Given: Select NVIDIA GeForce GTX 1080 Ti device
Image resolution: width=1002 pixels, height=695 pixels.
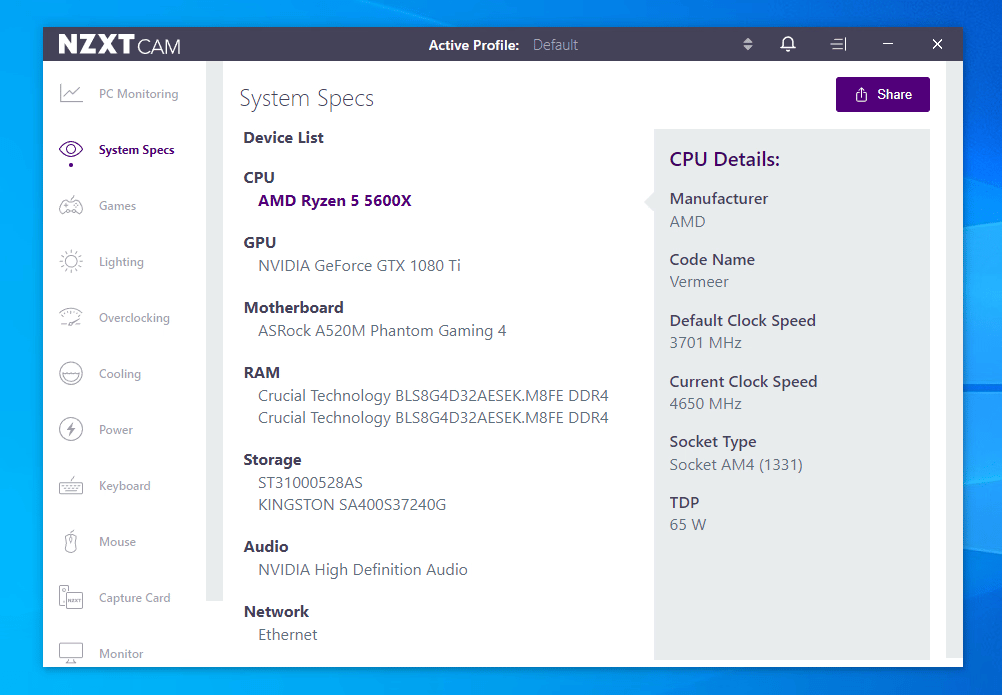Looking at the screenshot, I should 359,266.
